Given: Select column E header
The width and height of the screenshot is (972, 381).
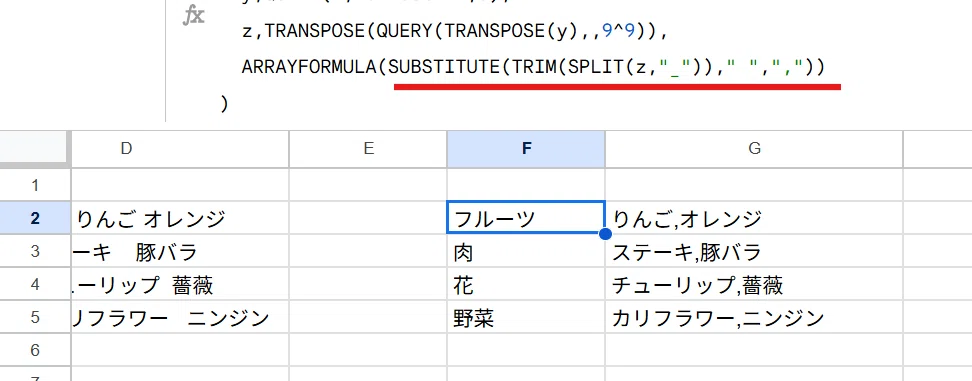Looking at the screenshot, I should click(x=368, y=149).
